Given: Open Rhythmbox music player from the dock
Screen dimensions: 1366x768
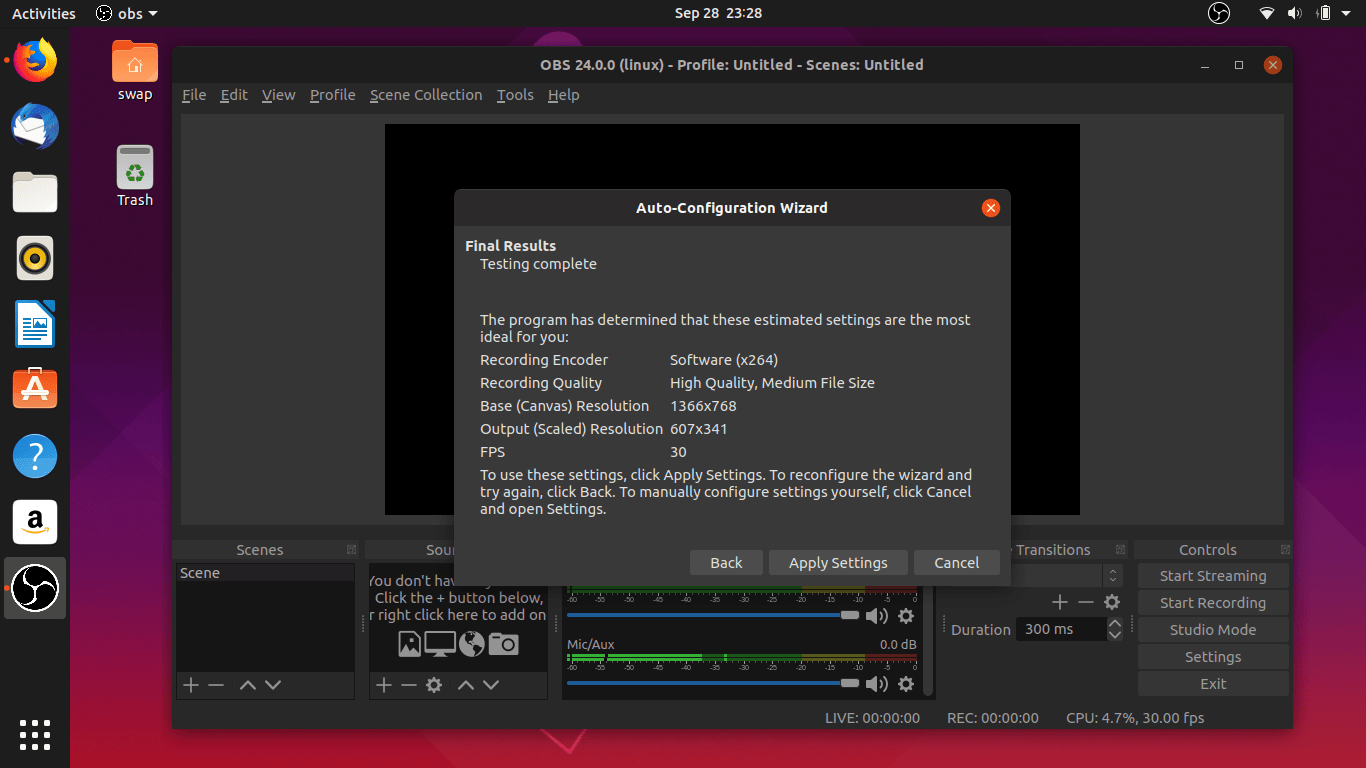Looking at the screenshot, I should [35, 258].
